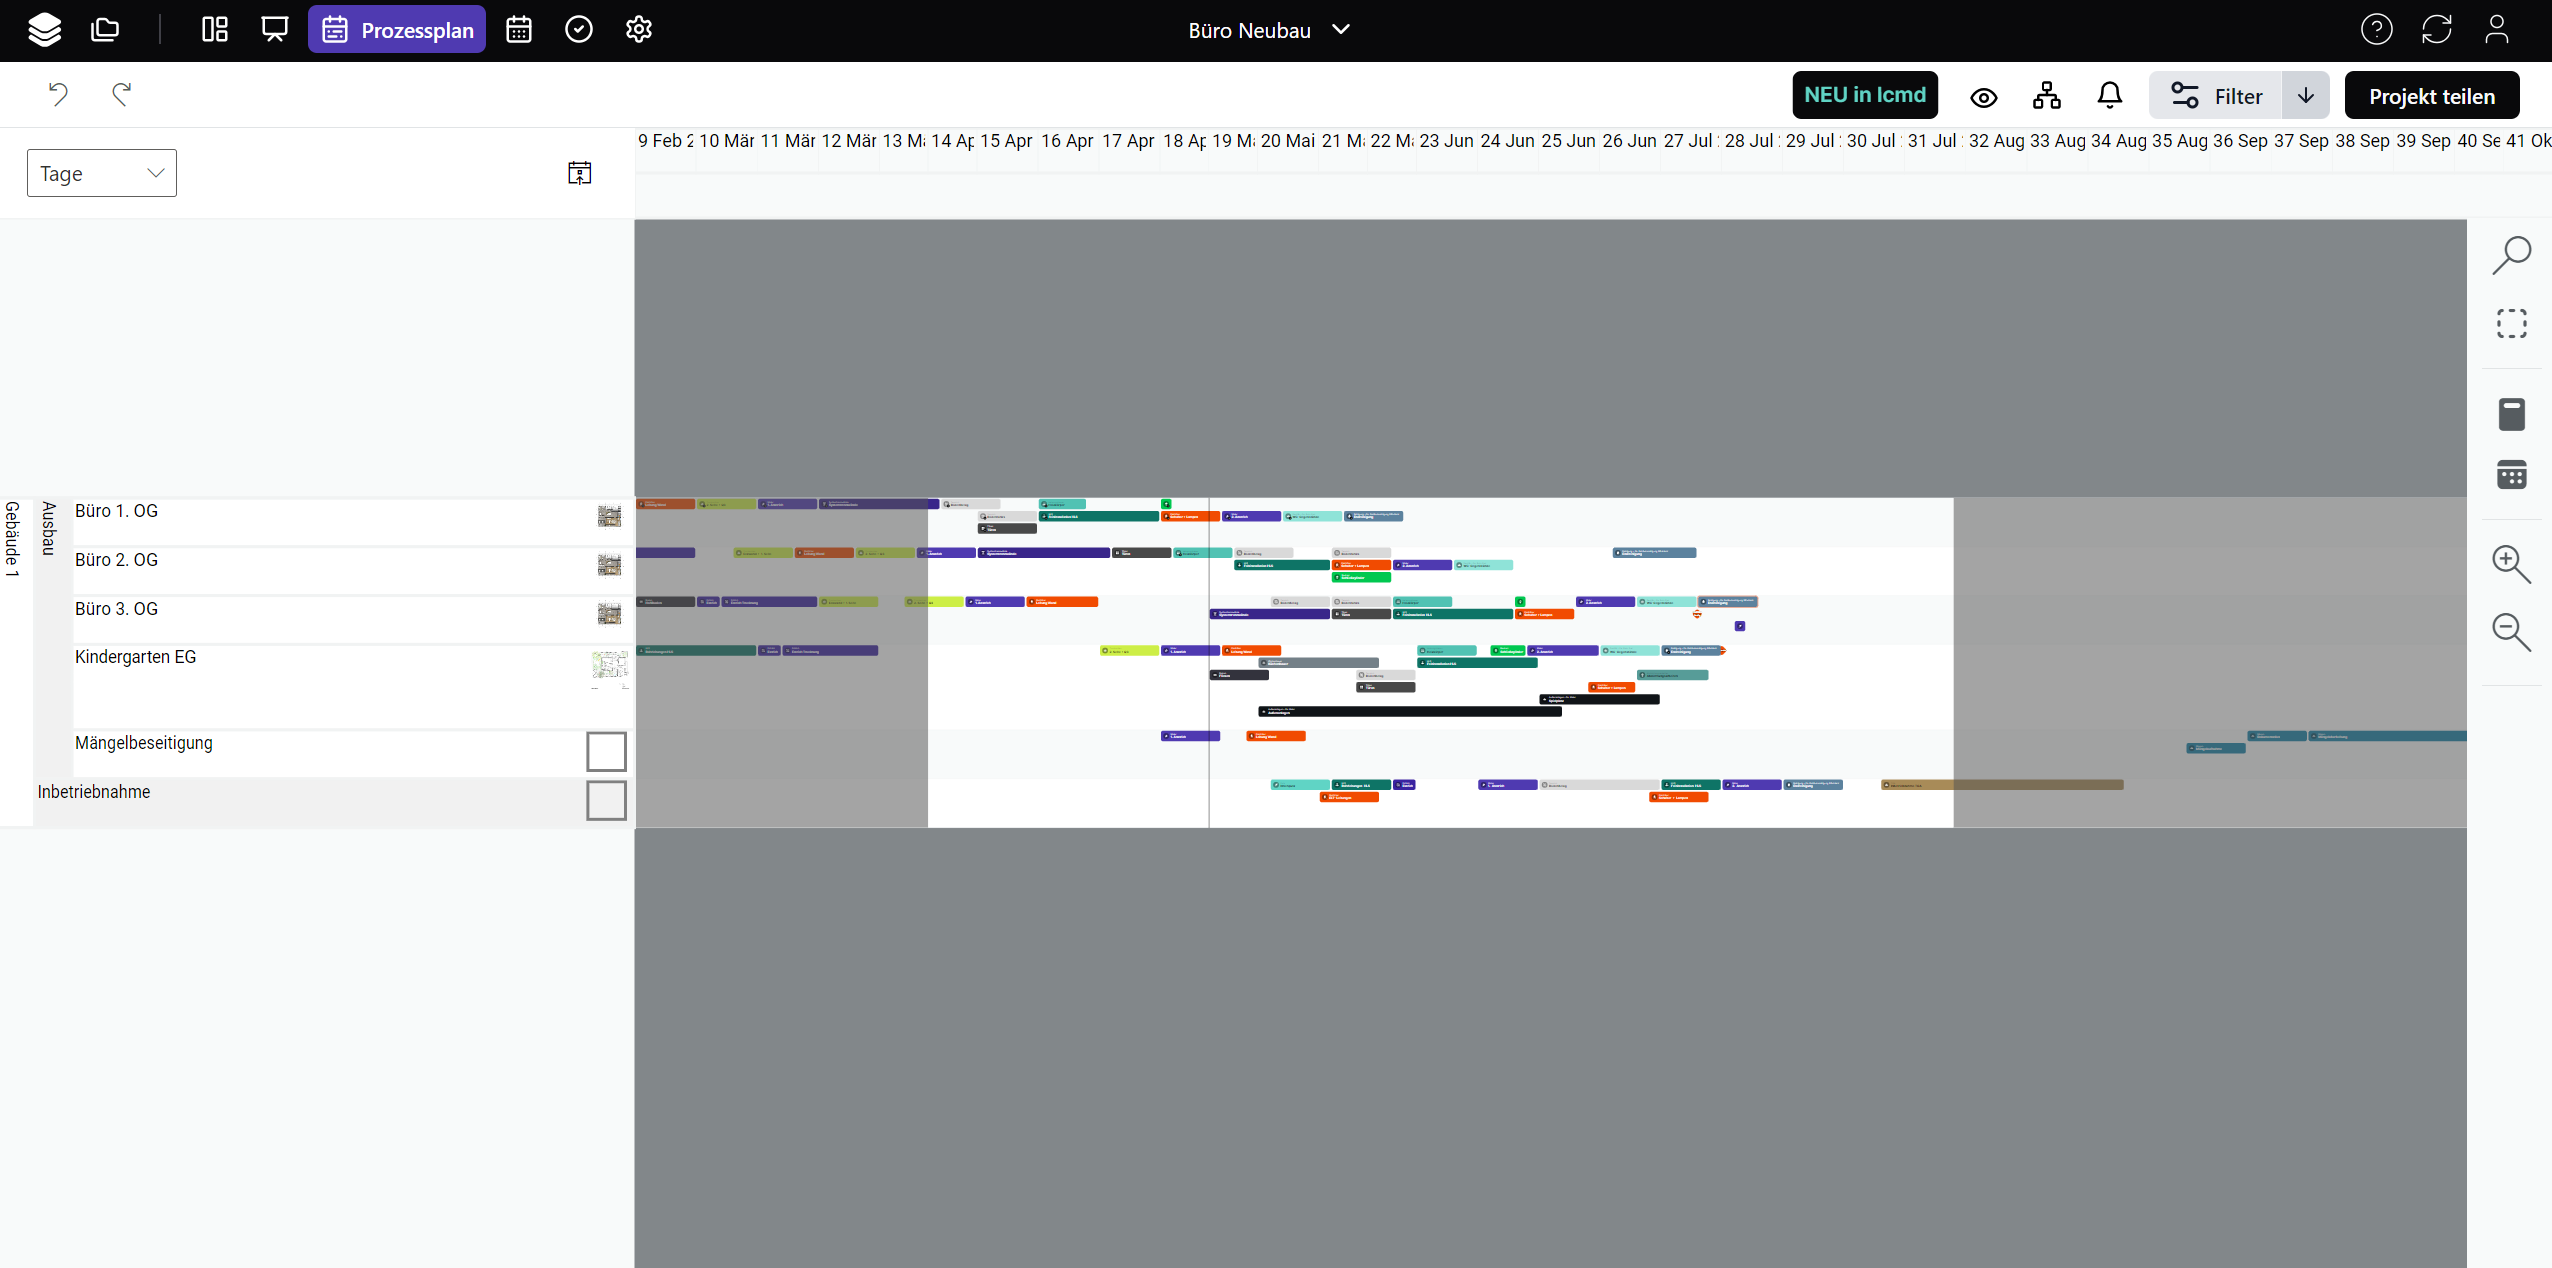The height and width of the screenshot is (1268, 2552).
Task: Zoom in with plus magnifier
Action: [2511, 564]
